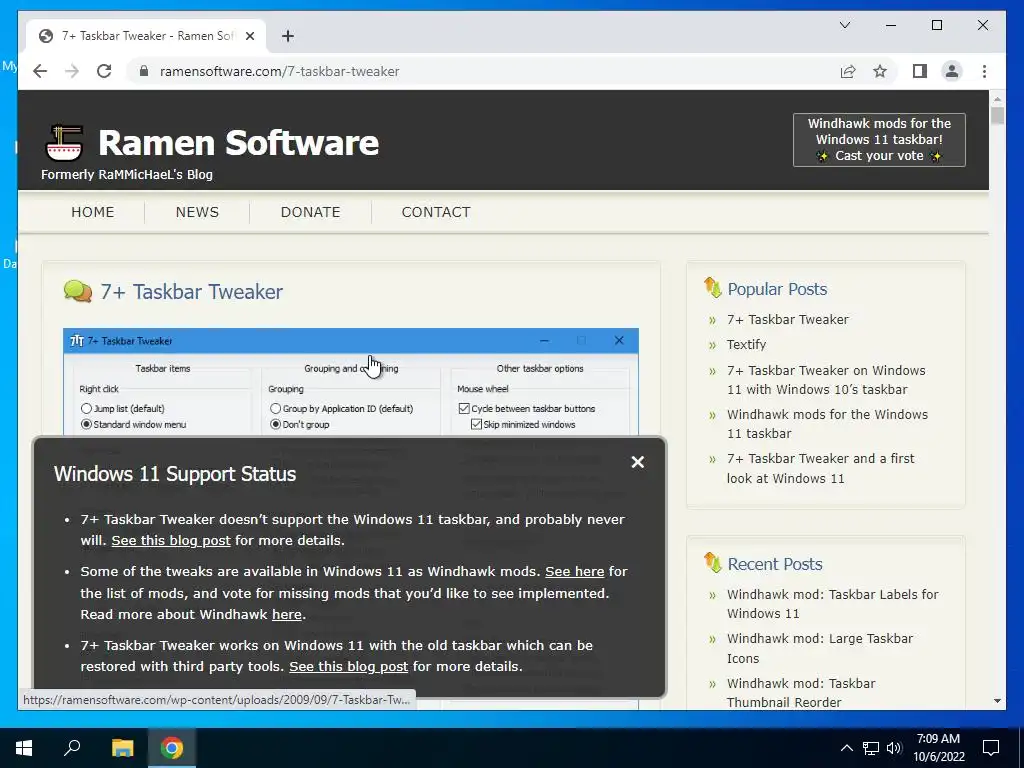The image size is (1024, 768).
Task: Open recent post Taskbar Thumbnail Reorder
Action: (801, 693)
